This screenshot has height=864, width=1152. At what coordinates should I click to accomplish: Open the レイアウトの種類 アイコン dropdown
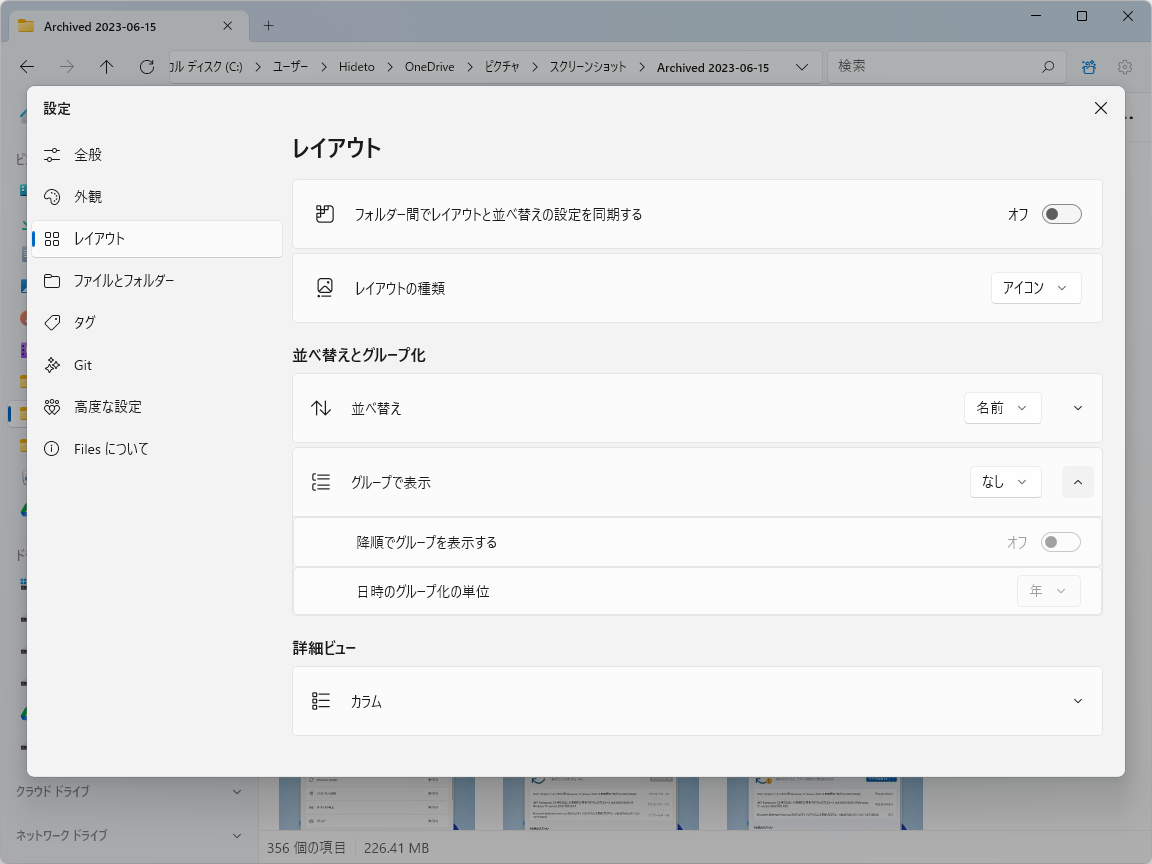(x=1036, y=287)
